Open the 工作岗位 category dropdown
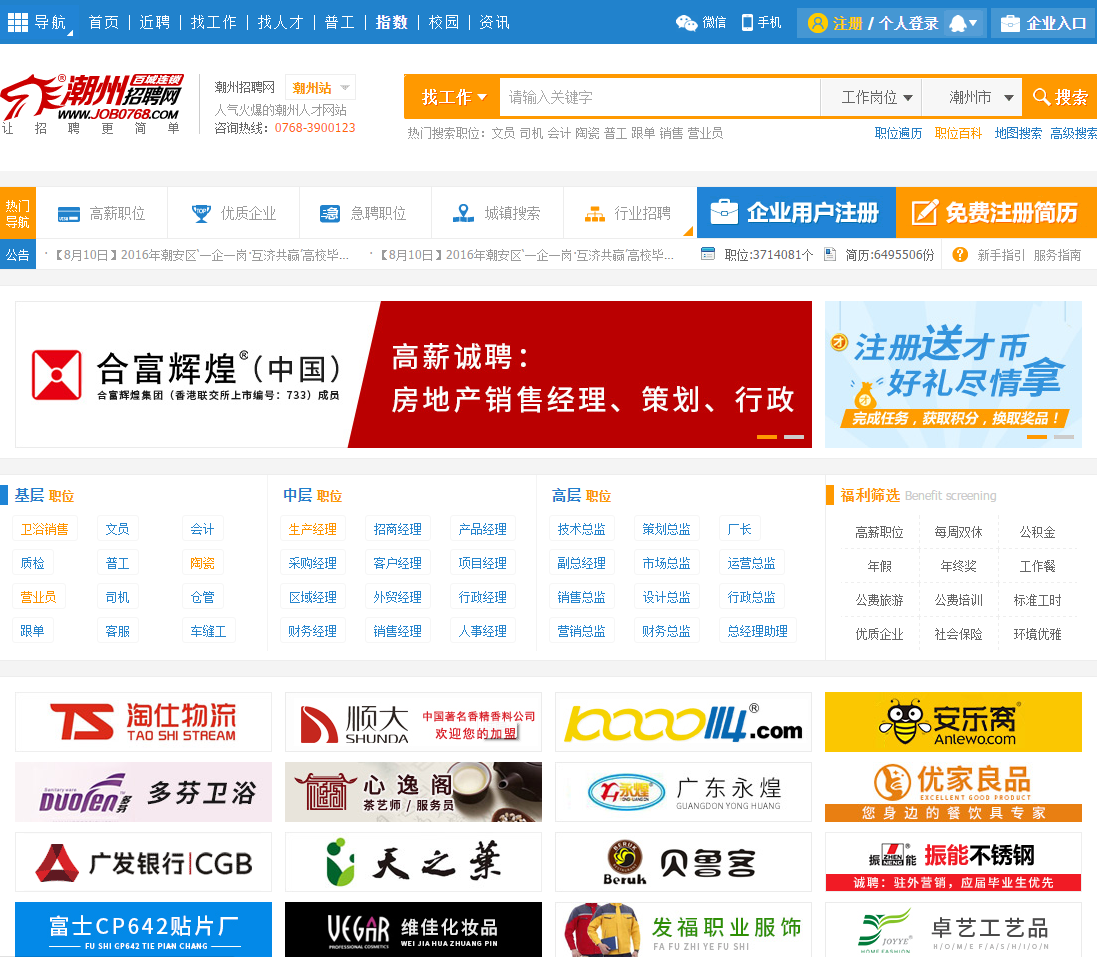 [870, 97]
